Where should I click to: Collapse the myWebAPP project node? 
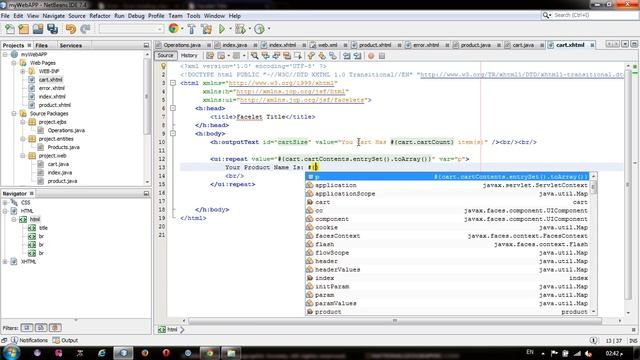(5, 54)
